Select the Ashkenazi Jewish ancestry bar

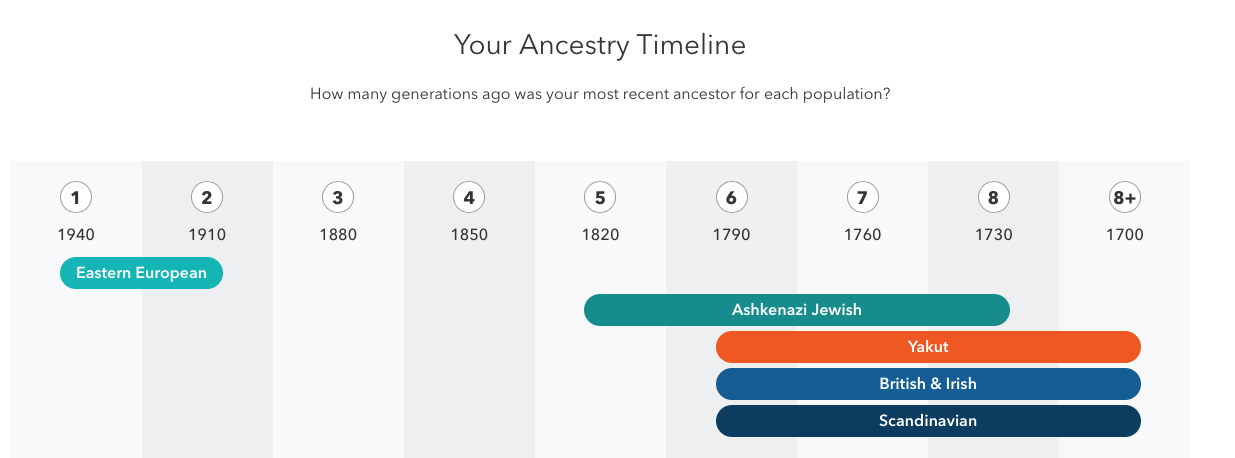coord(797,310)
